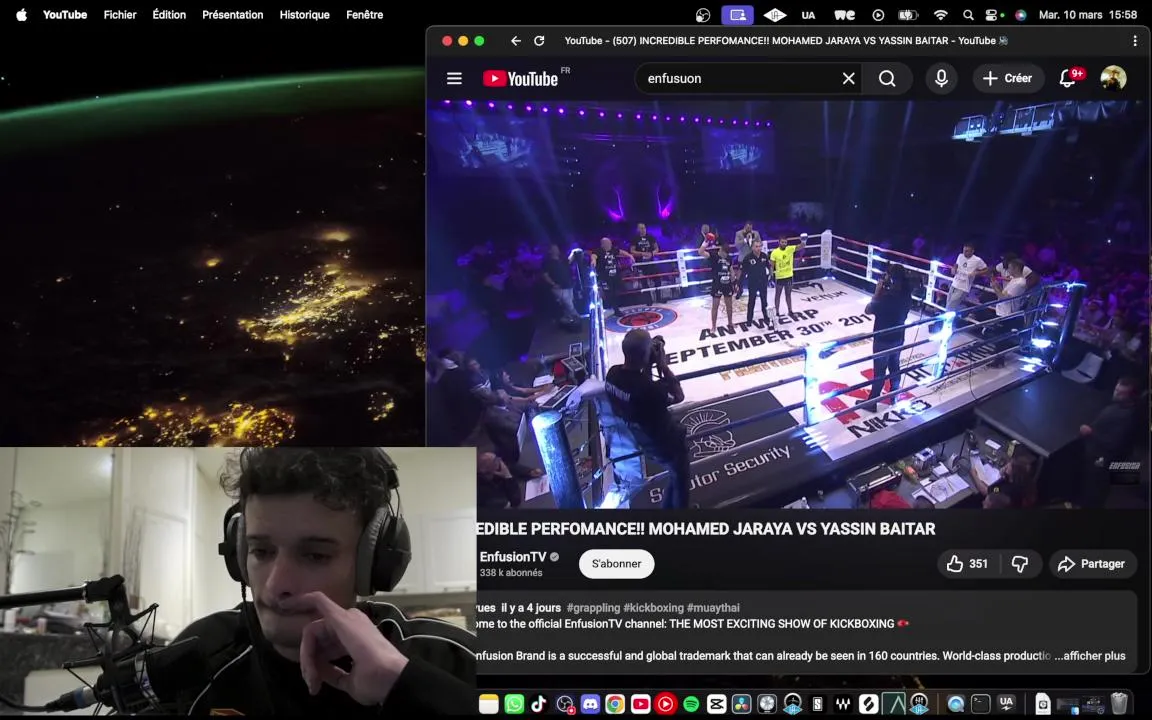
Task: Click the Partager share button
Action: click(x=1092, y=564)
